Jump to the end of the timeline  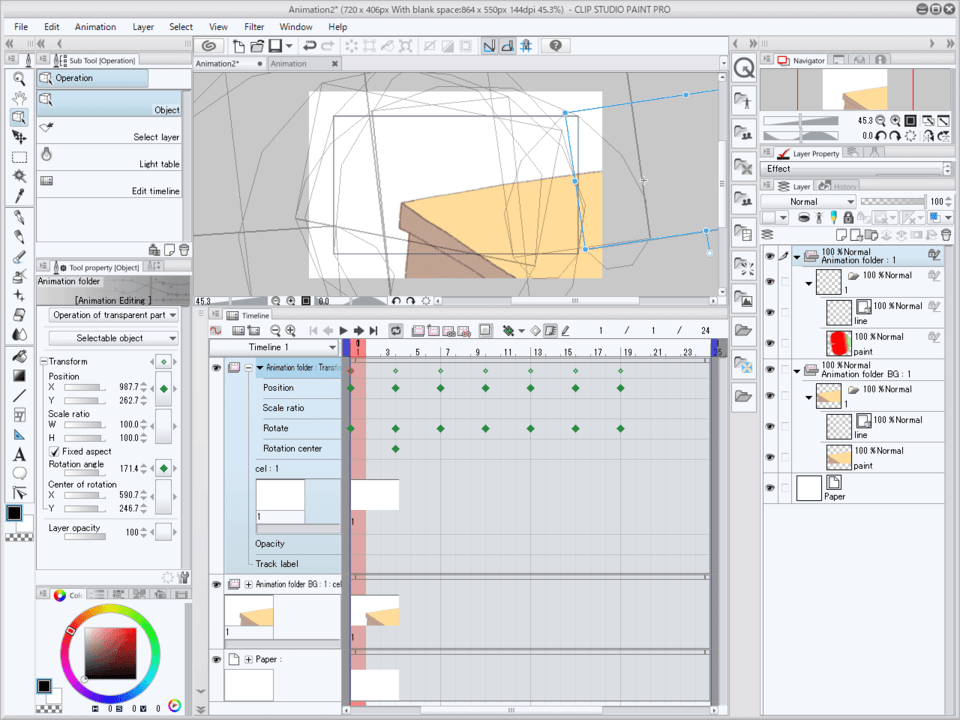[x=373, y=331]
